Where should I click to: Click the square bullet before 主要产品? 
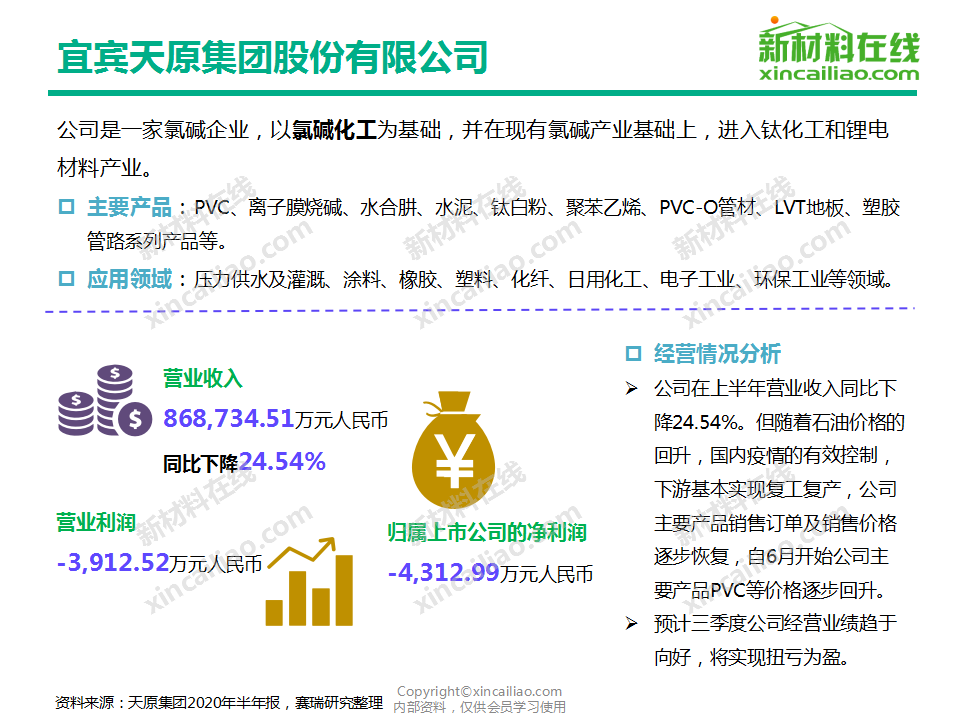pyautogui.click(x=66, y=207)
